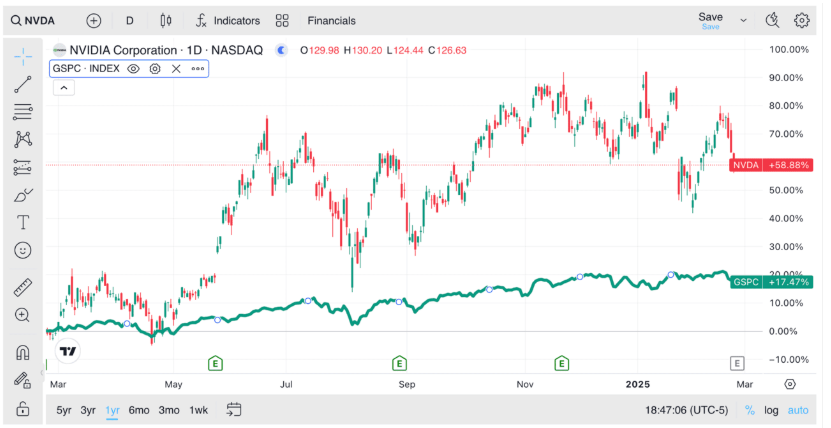Open GSPC series settings gear
Viewport: 831px width, 428px height.
pyautogui.click(x=155, y=69)
